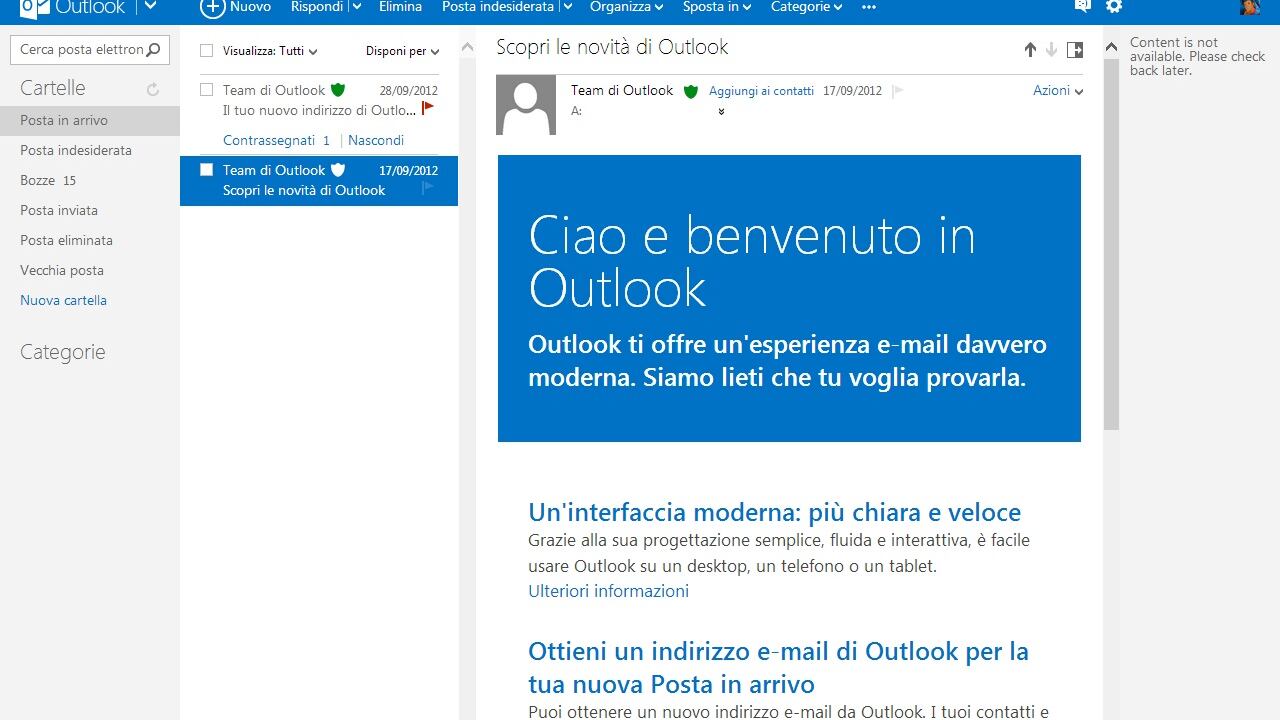Open the messaging chat icon

point(1082,6)
